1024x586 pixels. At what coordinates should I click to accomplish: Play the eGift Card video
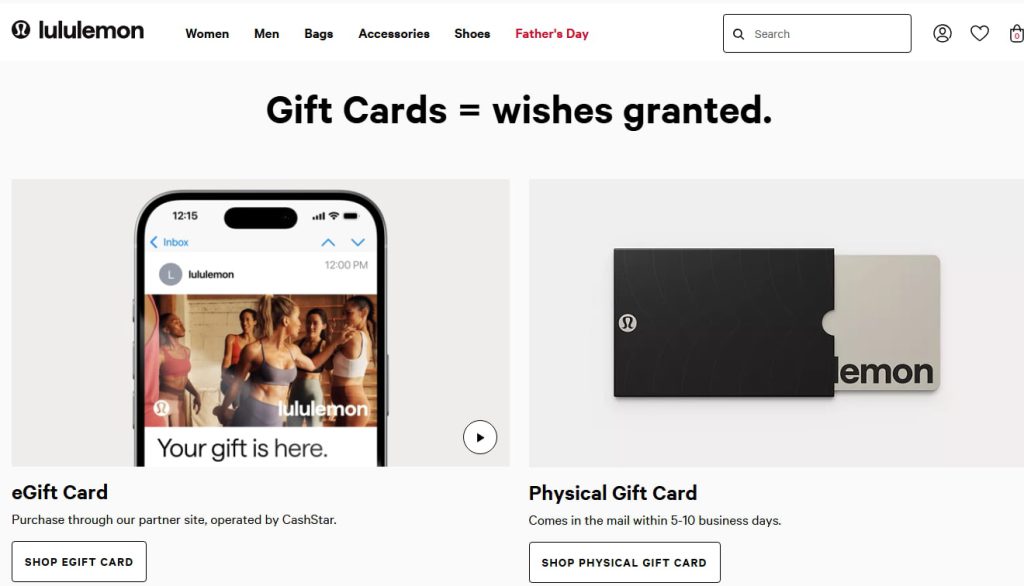480,437
